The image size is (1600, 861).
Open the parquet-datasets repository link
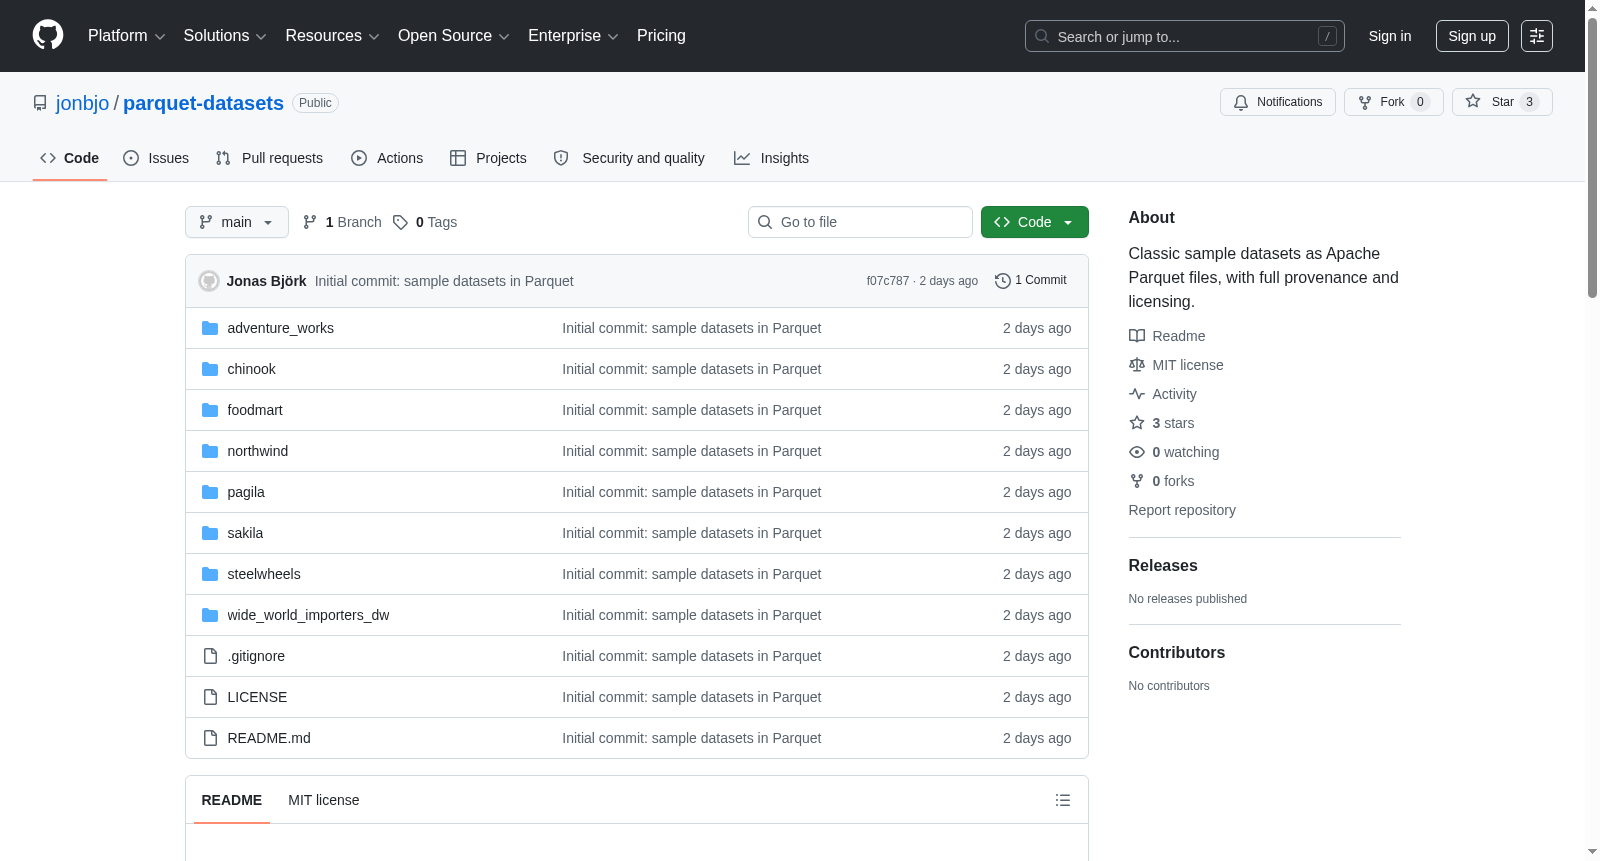(203, 103)
